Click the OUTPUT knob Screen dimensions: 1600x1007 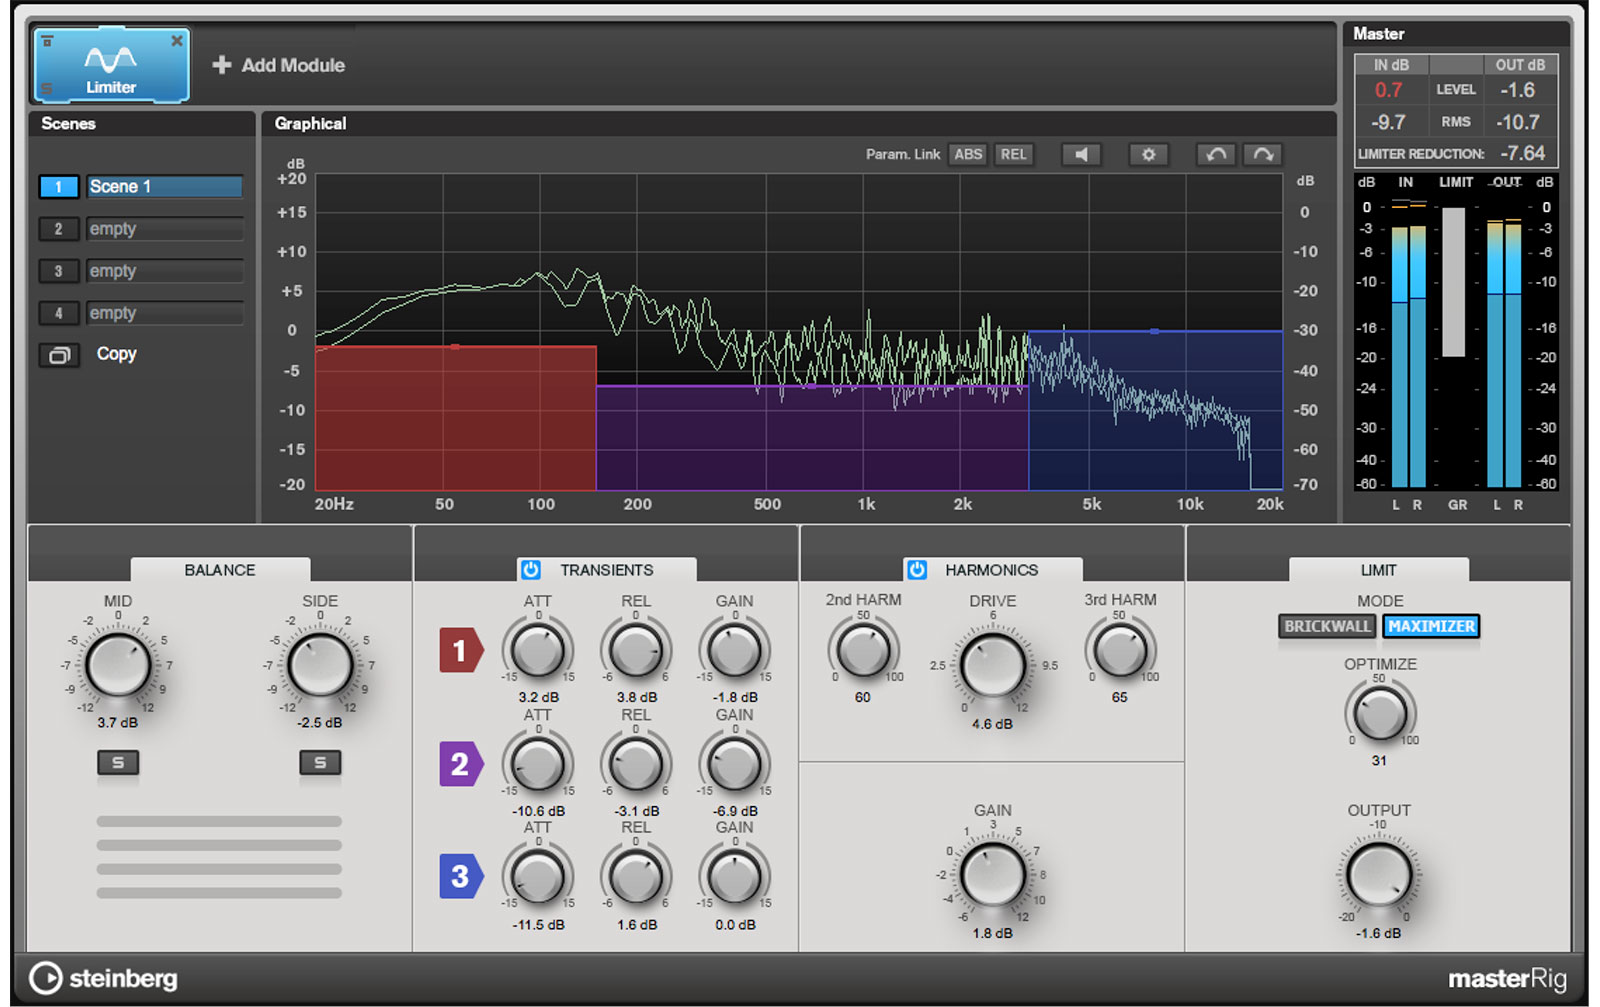1379,875
